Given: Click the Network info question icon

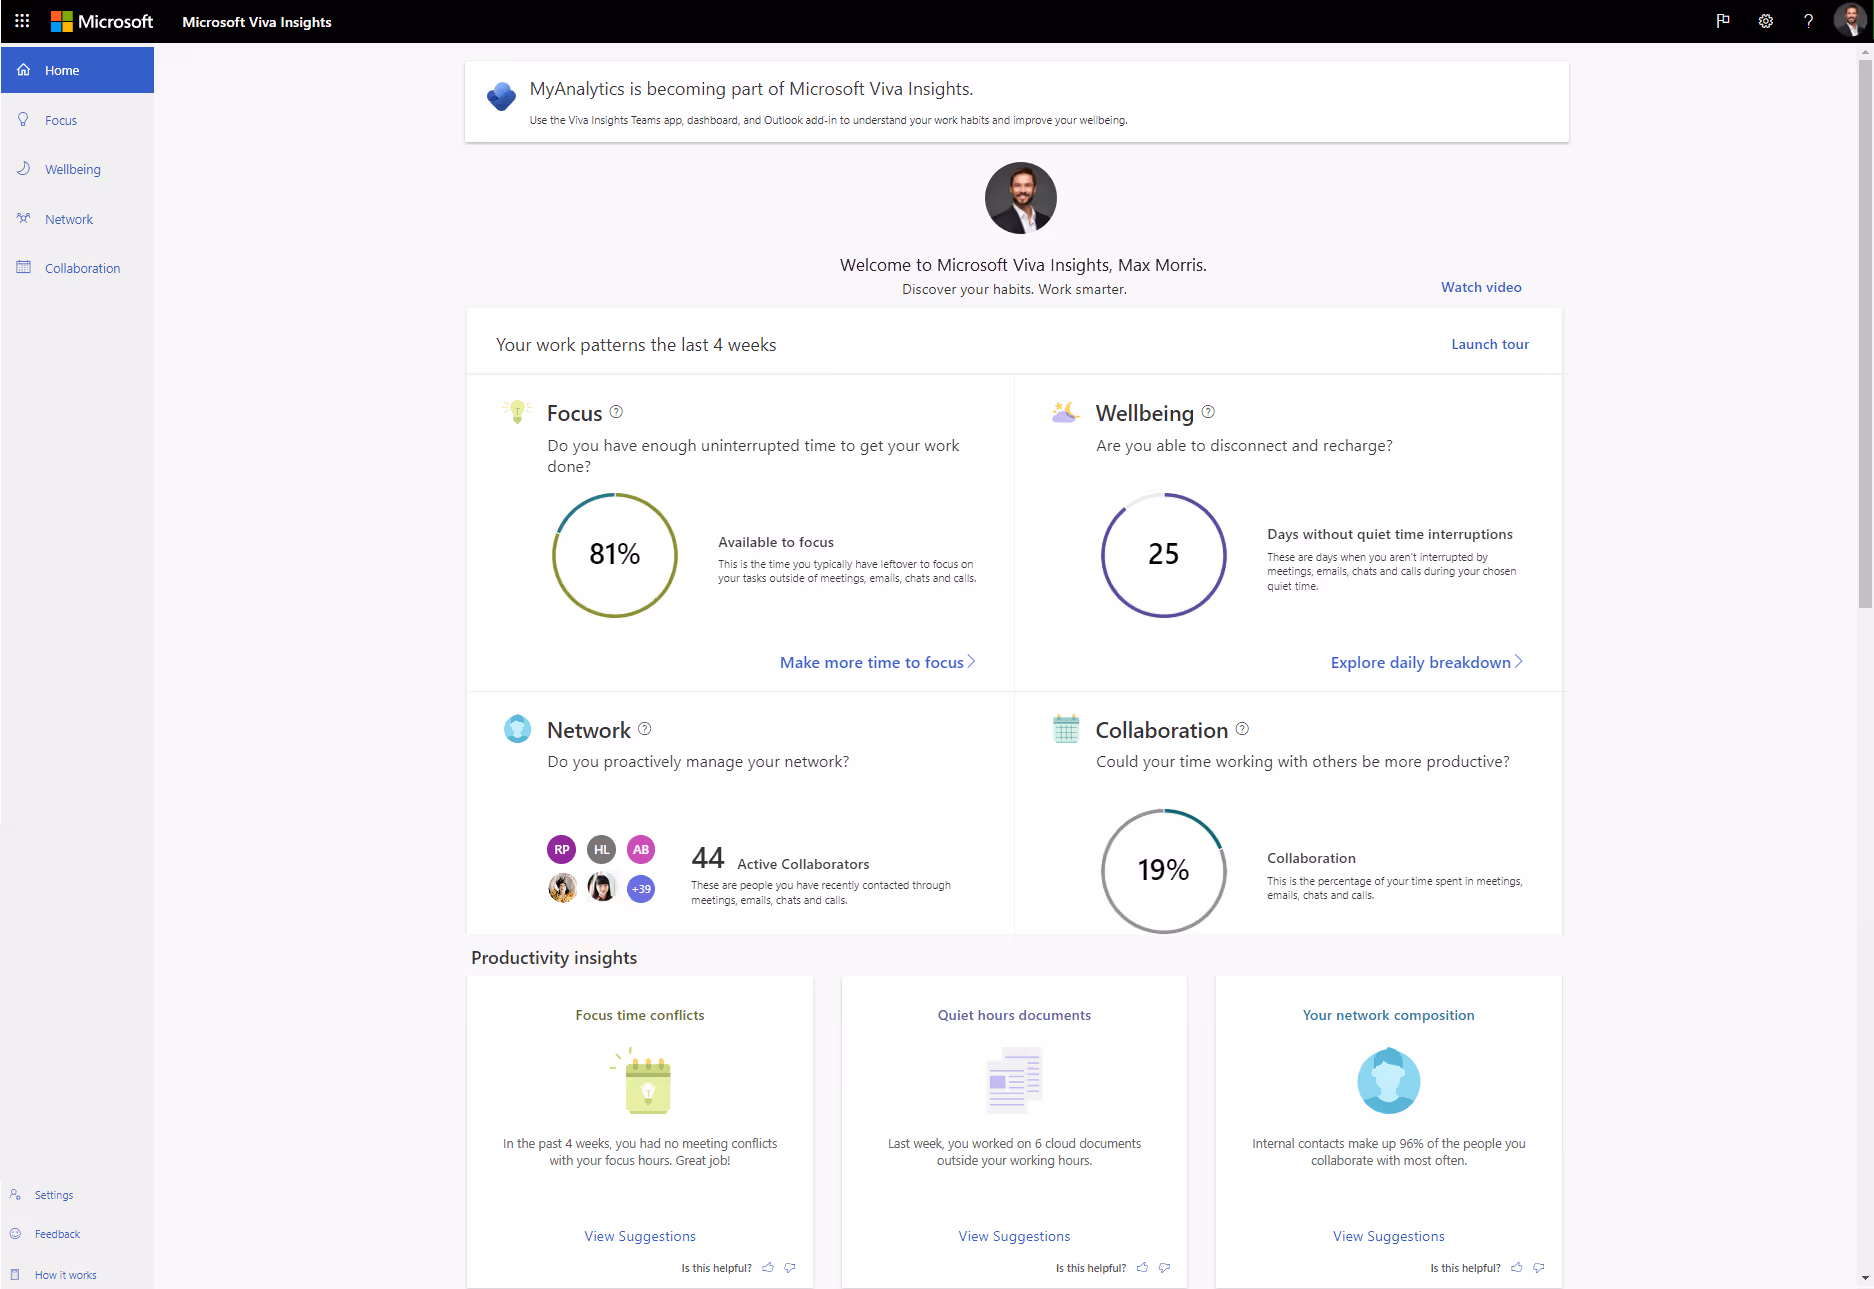Looking at the screenshot, I should pos(644,729).
